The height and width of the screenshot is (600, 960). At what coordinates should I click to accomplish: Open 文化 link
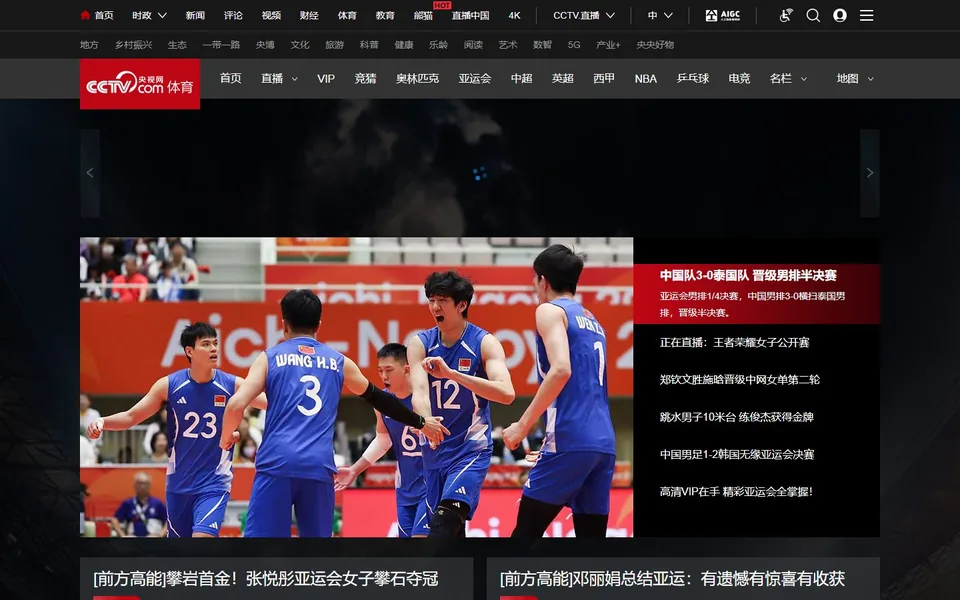[x=300, y=45]
